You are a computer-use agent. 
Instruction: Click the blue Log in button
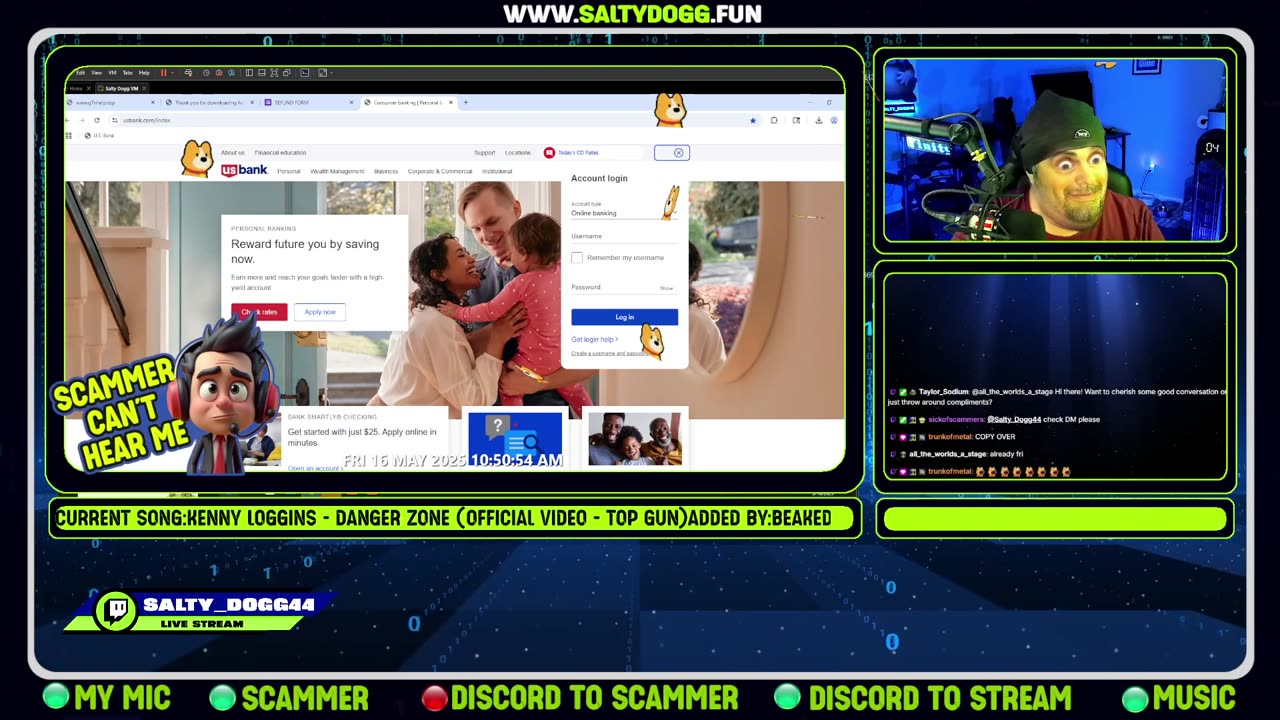click(624, 317)
